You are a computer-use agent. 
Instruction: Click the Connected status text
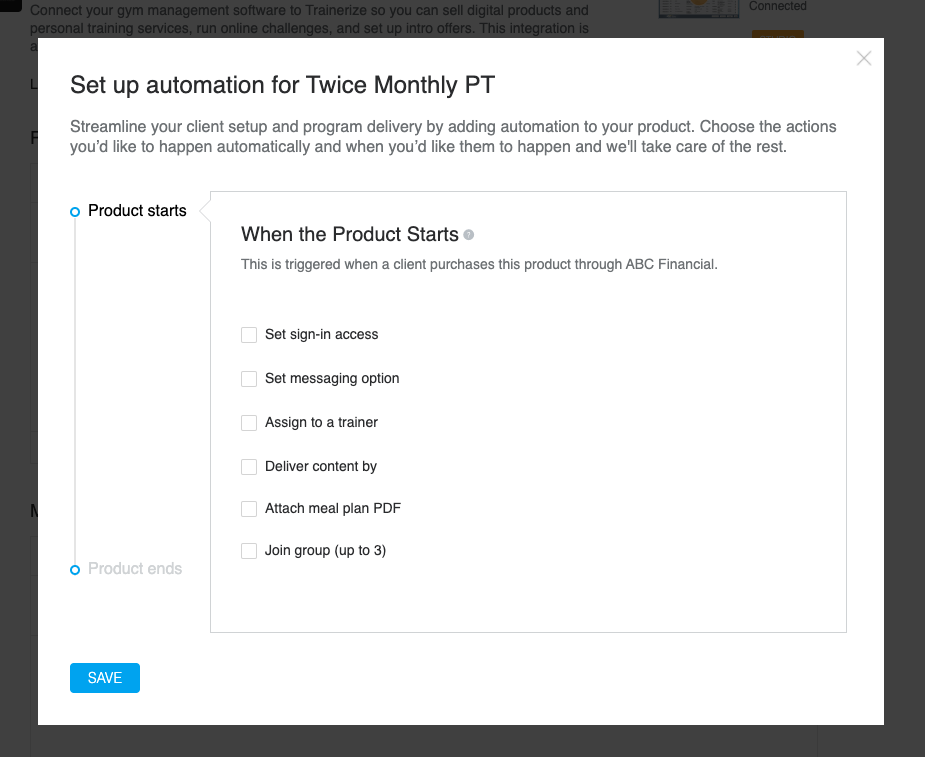click(x=778, y=6)
